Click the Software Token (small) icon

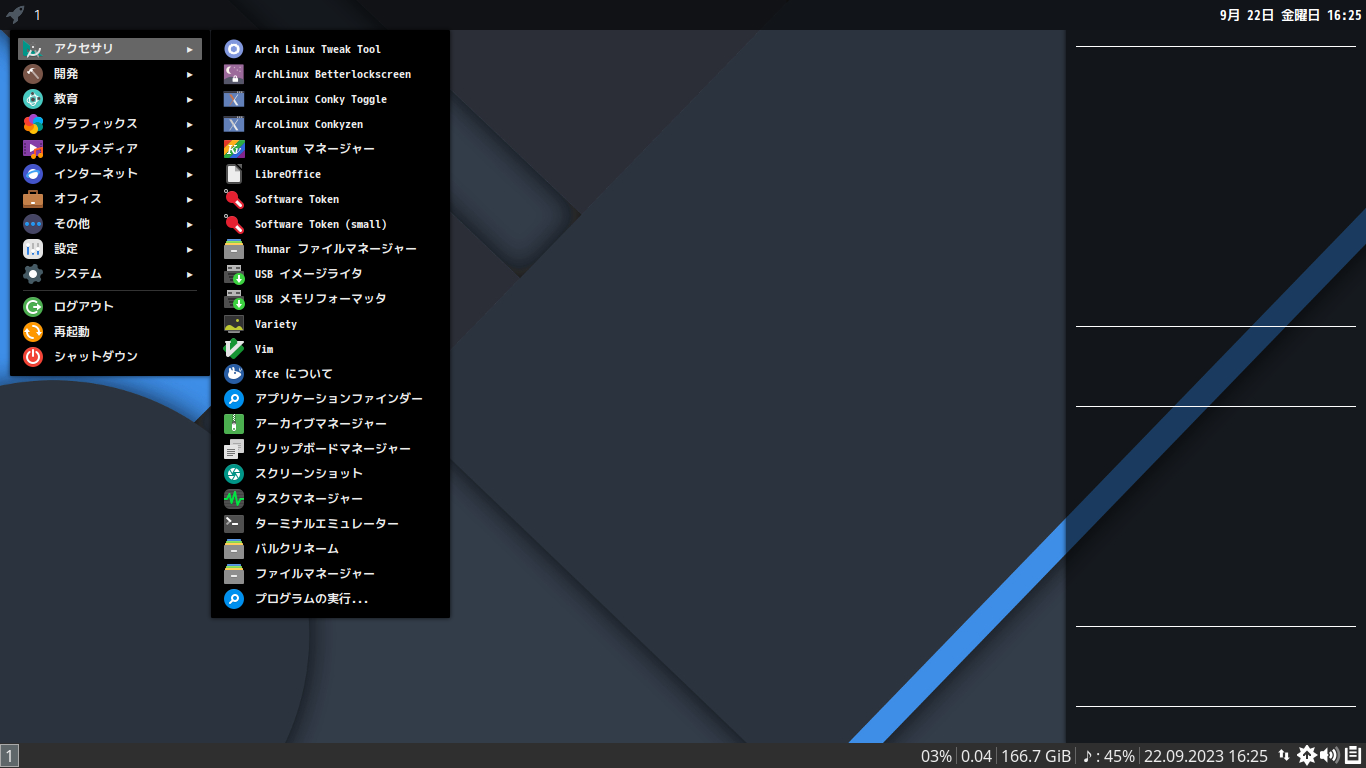coord(234,224)
